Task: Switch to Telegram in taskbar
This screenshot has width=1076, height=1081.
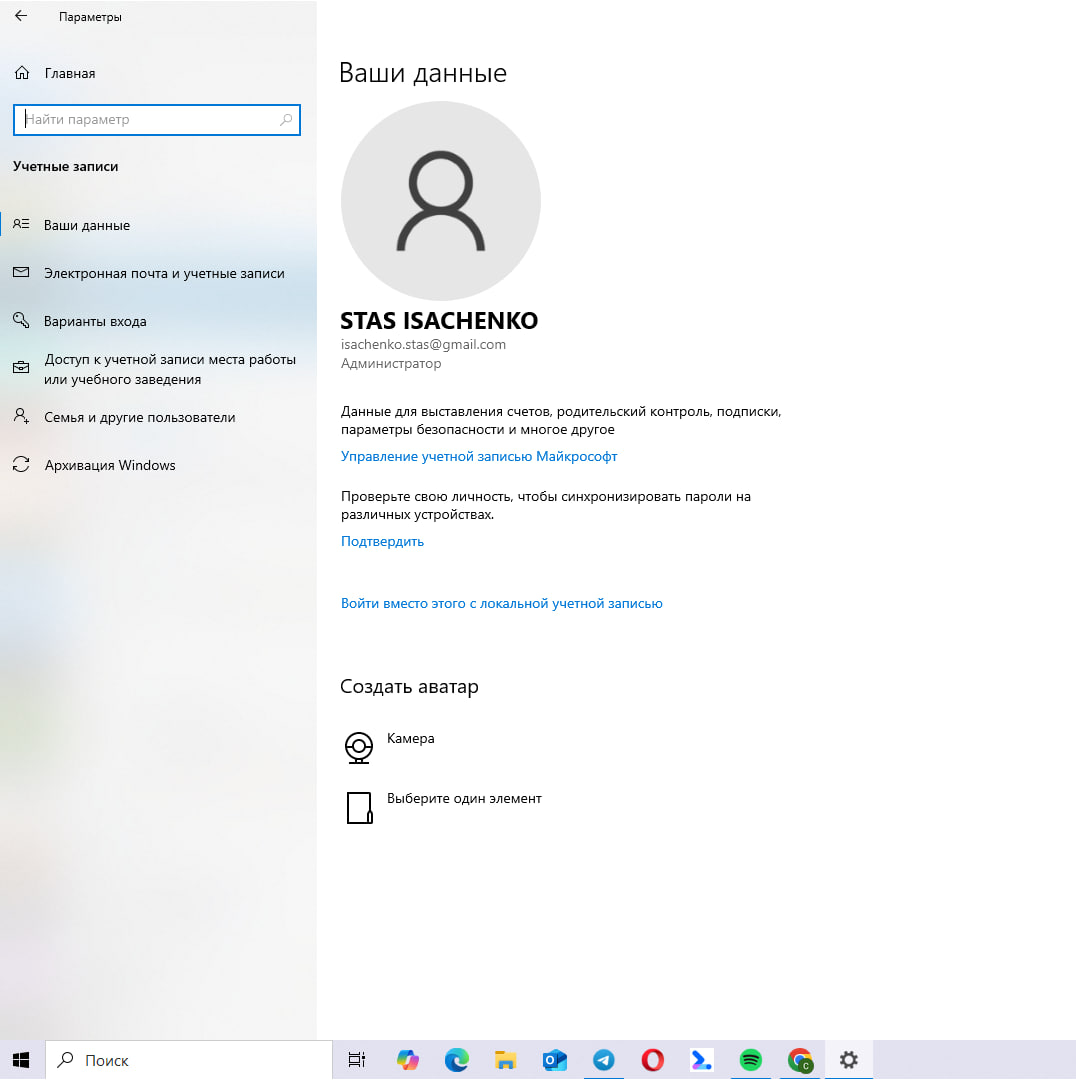Action: pos(604,1060)
